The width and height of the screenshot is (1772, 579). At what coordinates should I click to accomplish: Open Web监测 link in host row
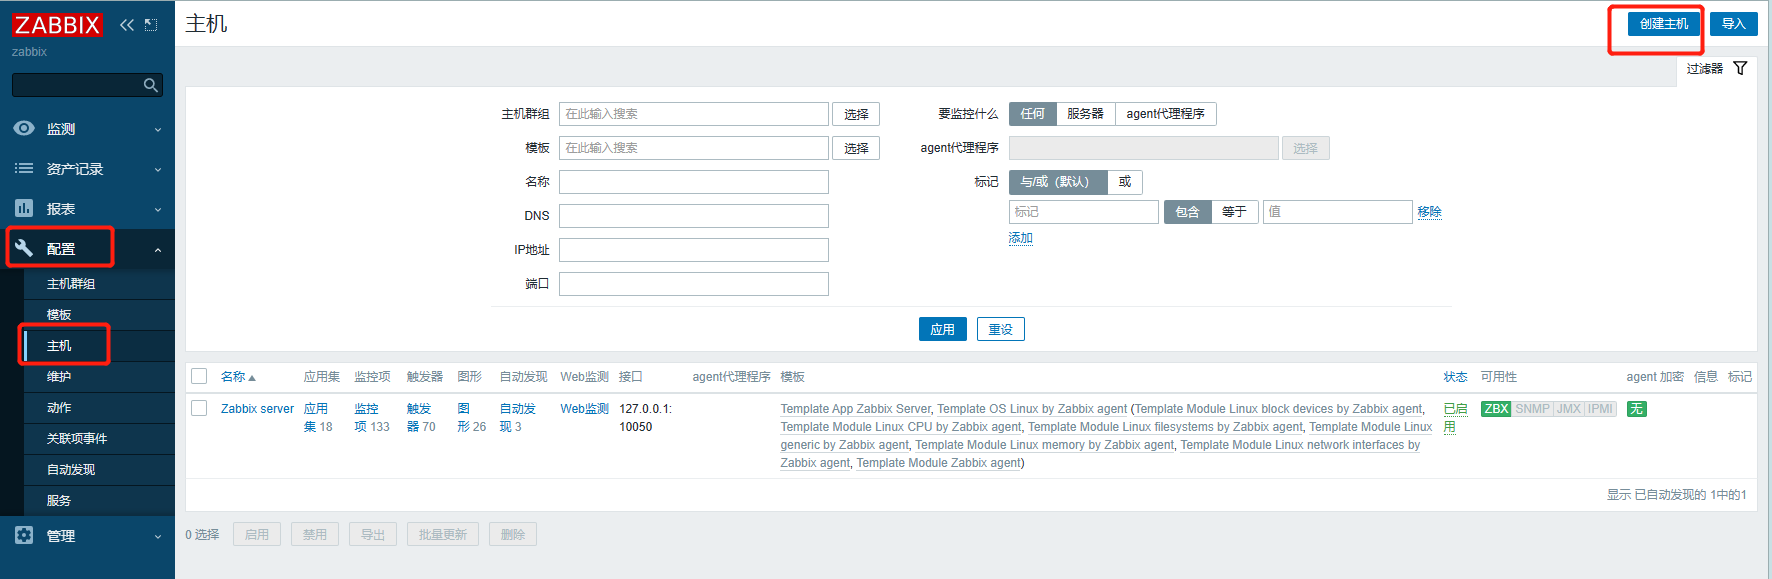click(x=584, y=409)
